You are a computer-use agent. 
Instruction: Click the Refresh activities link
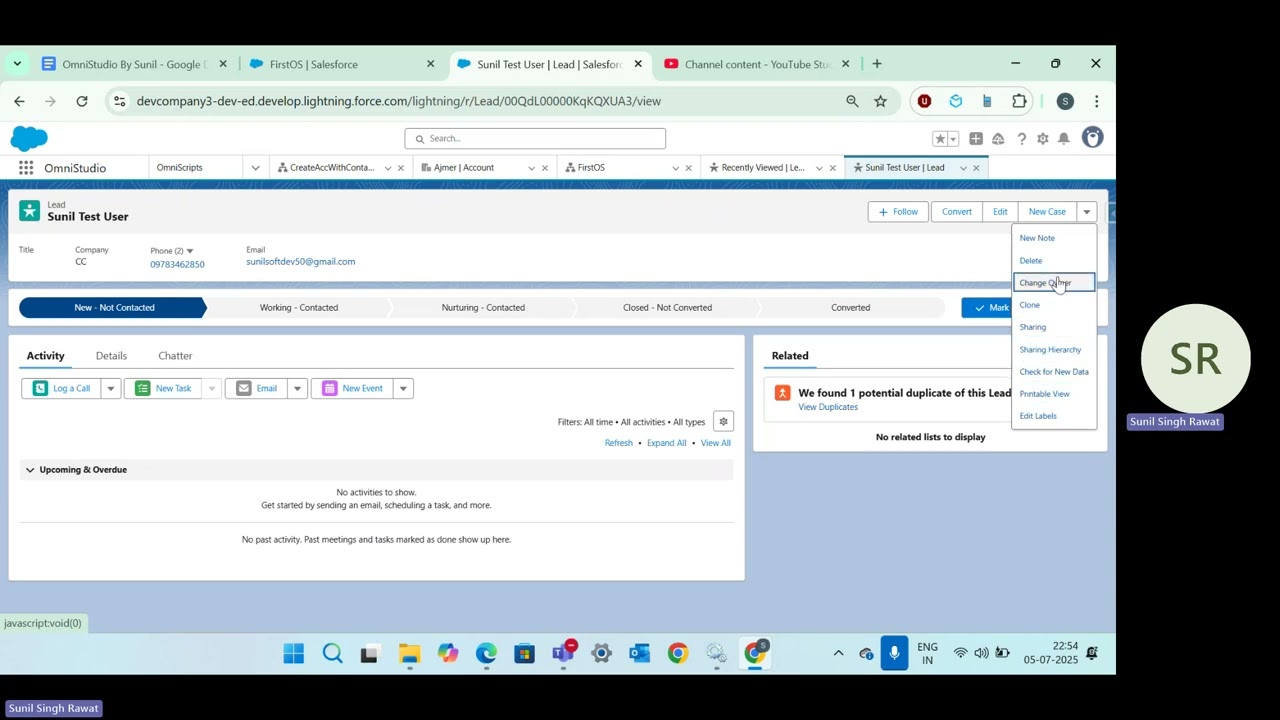[618, 443]
